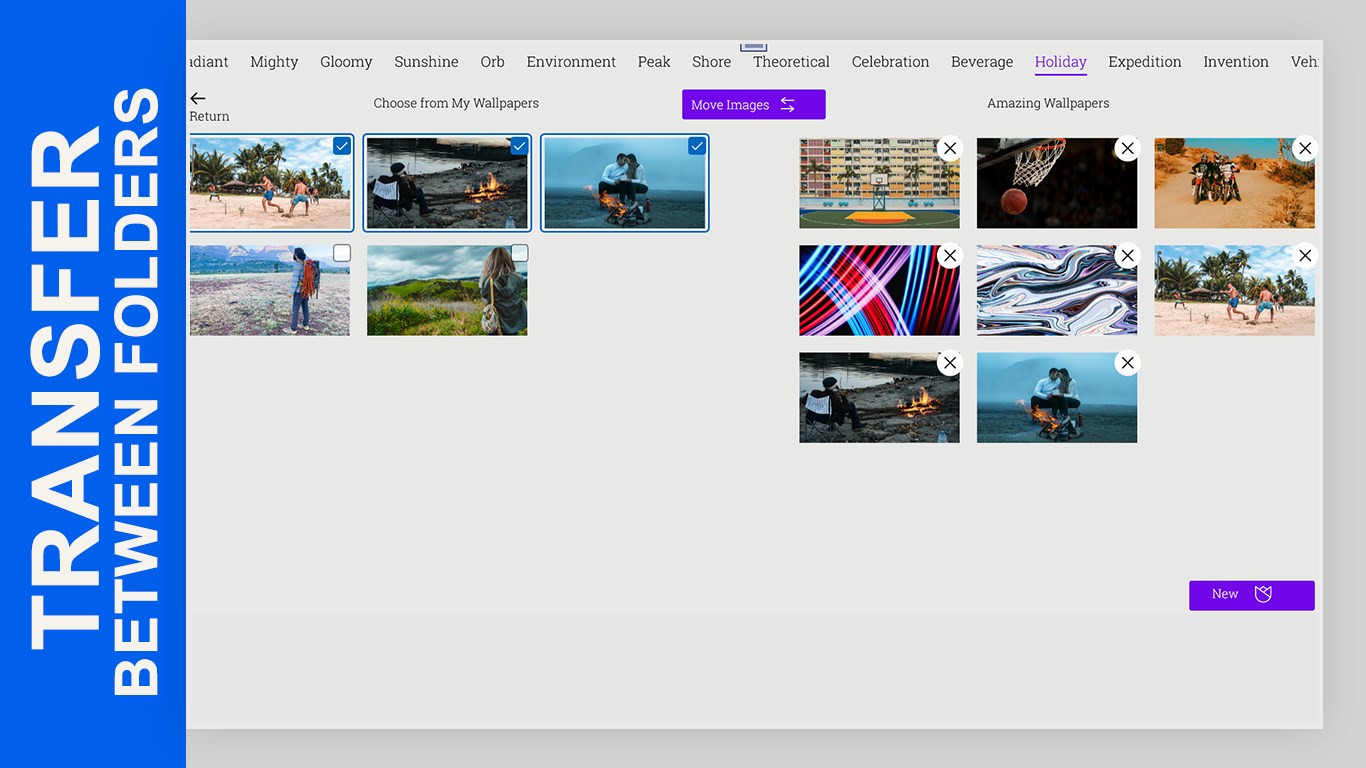Image resolution: width=1366 pixels, height=768 pixels.
Task: Click the beach wallpaper thumbnail in Amazing Wallpapers
Action: tap(1235, 291)
